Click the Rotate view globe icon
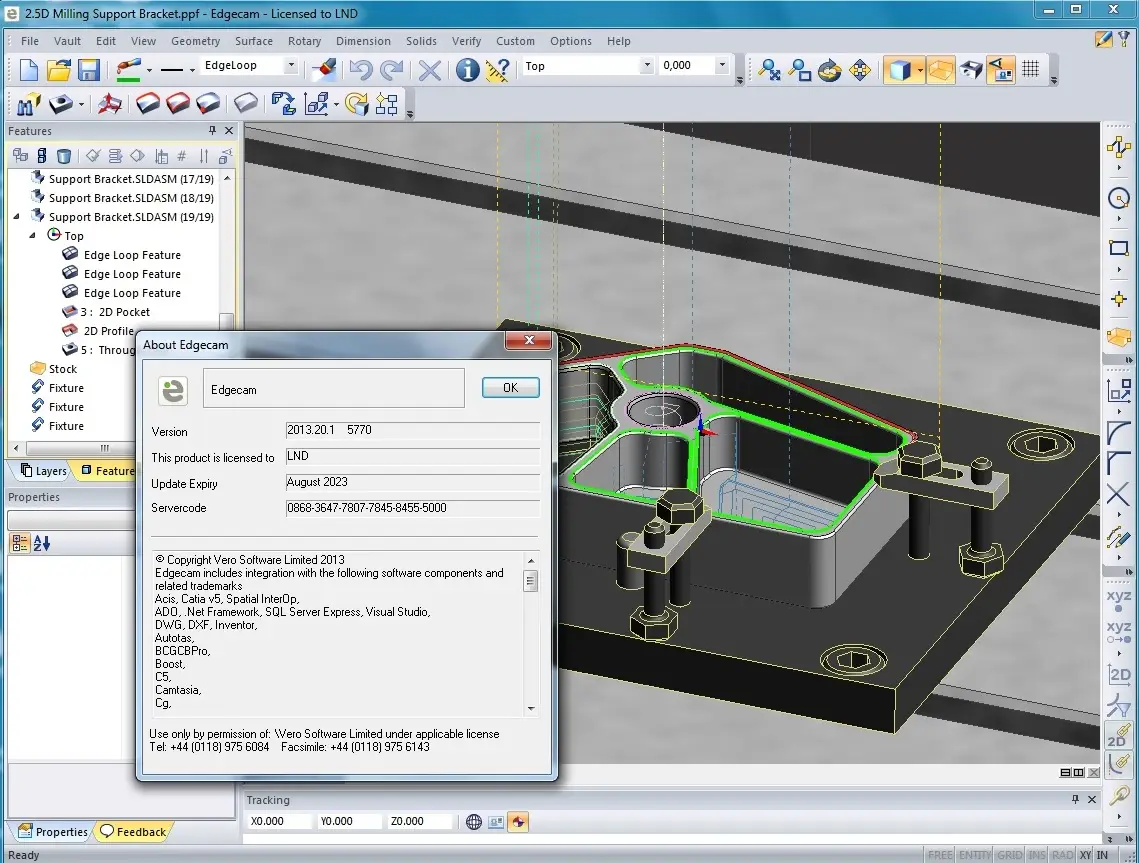This screenshot has height=863, width=1139. (x=830, y=70)
